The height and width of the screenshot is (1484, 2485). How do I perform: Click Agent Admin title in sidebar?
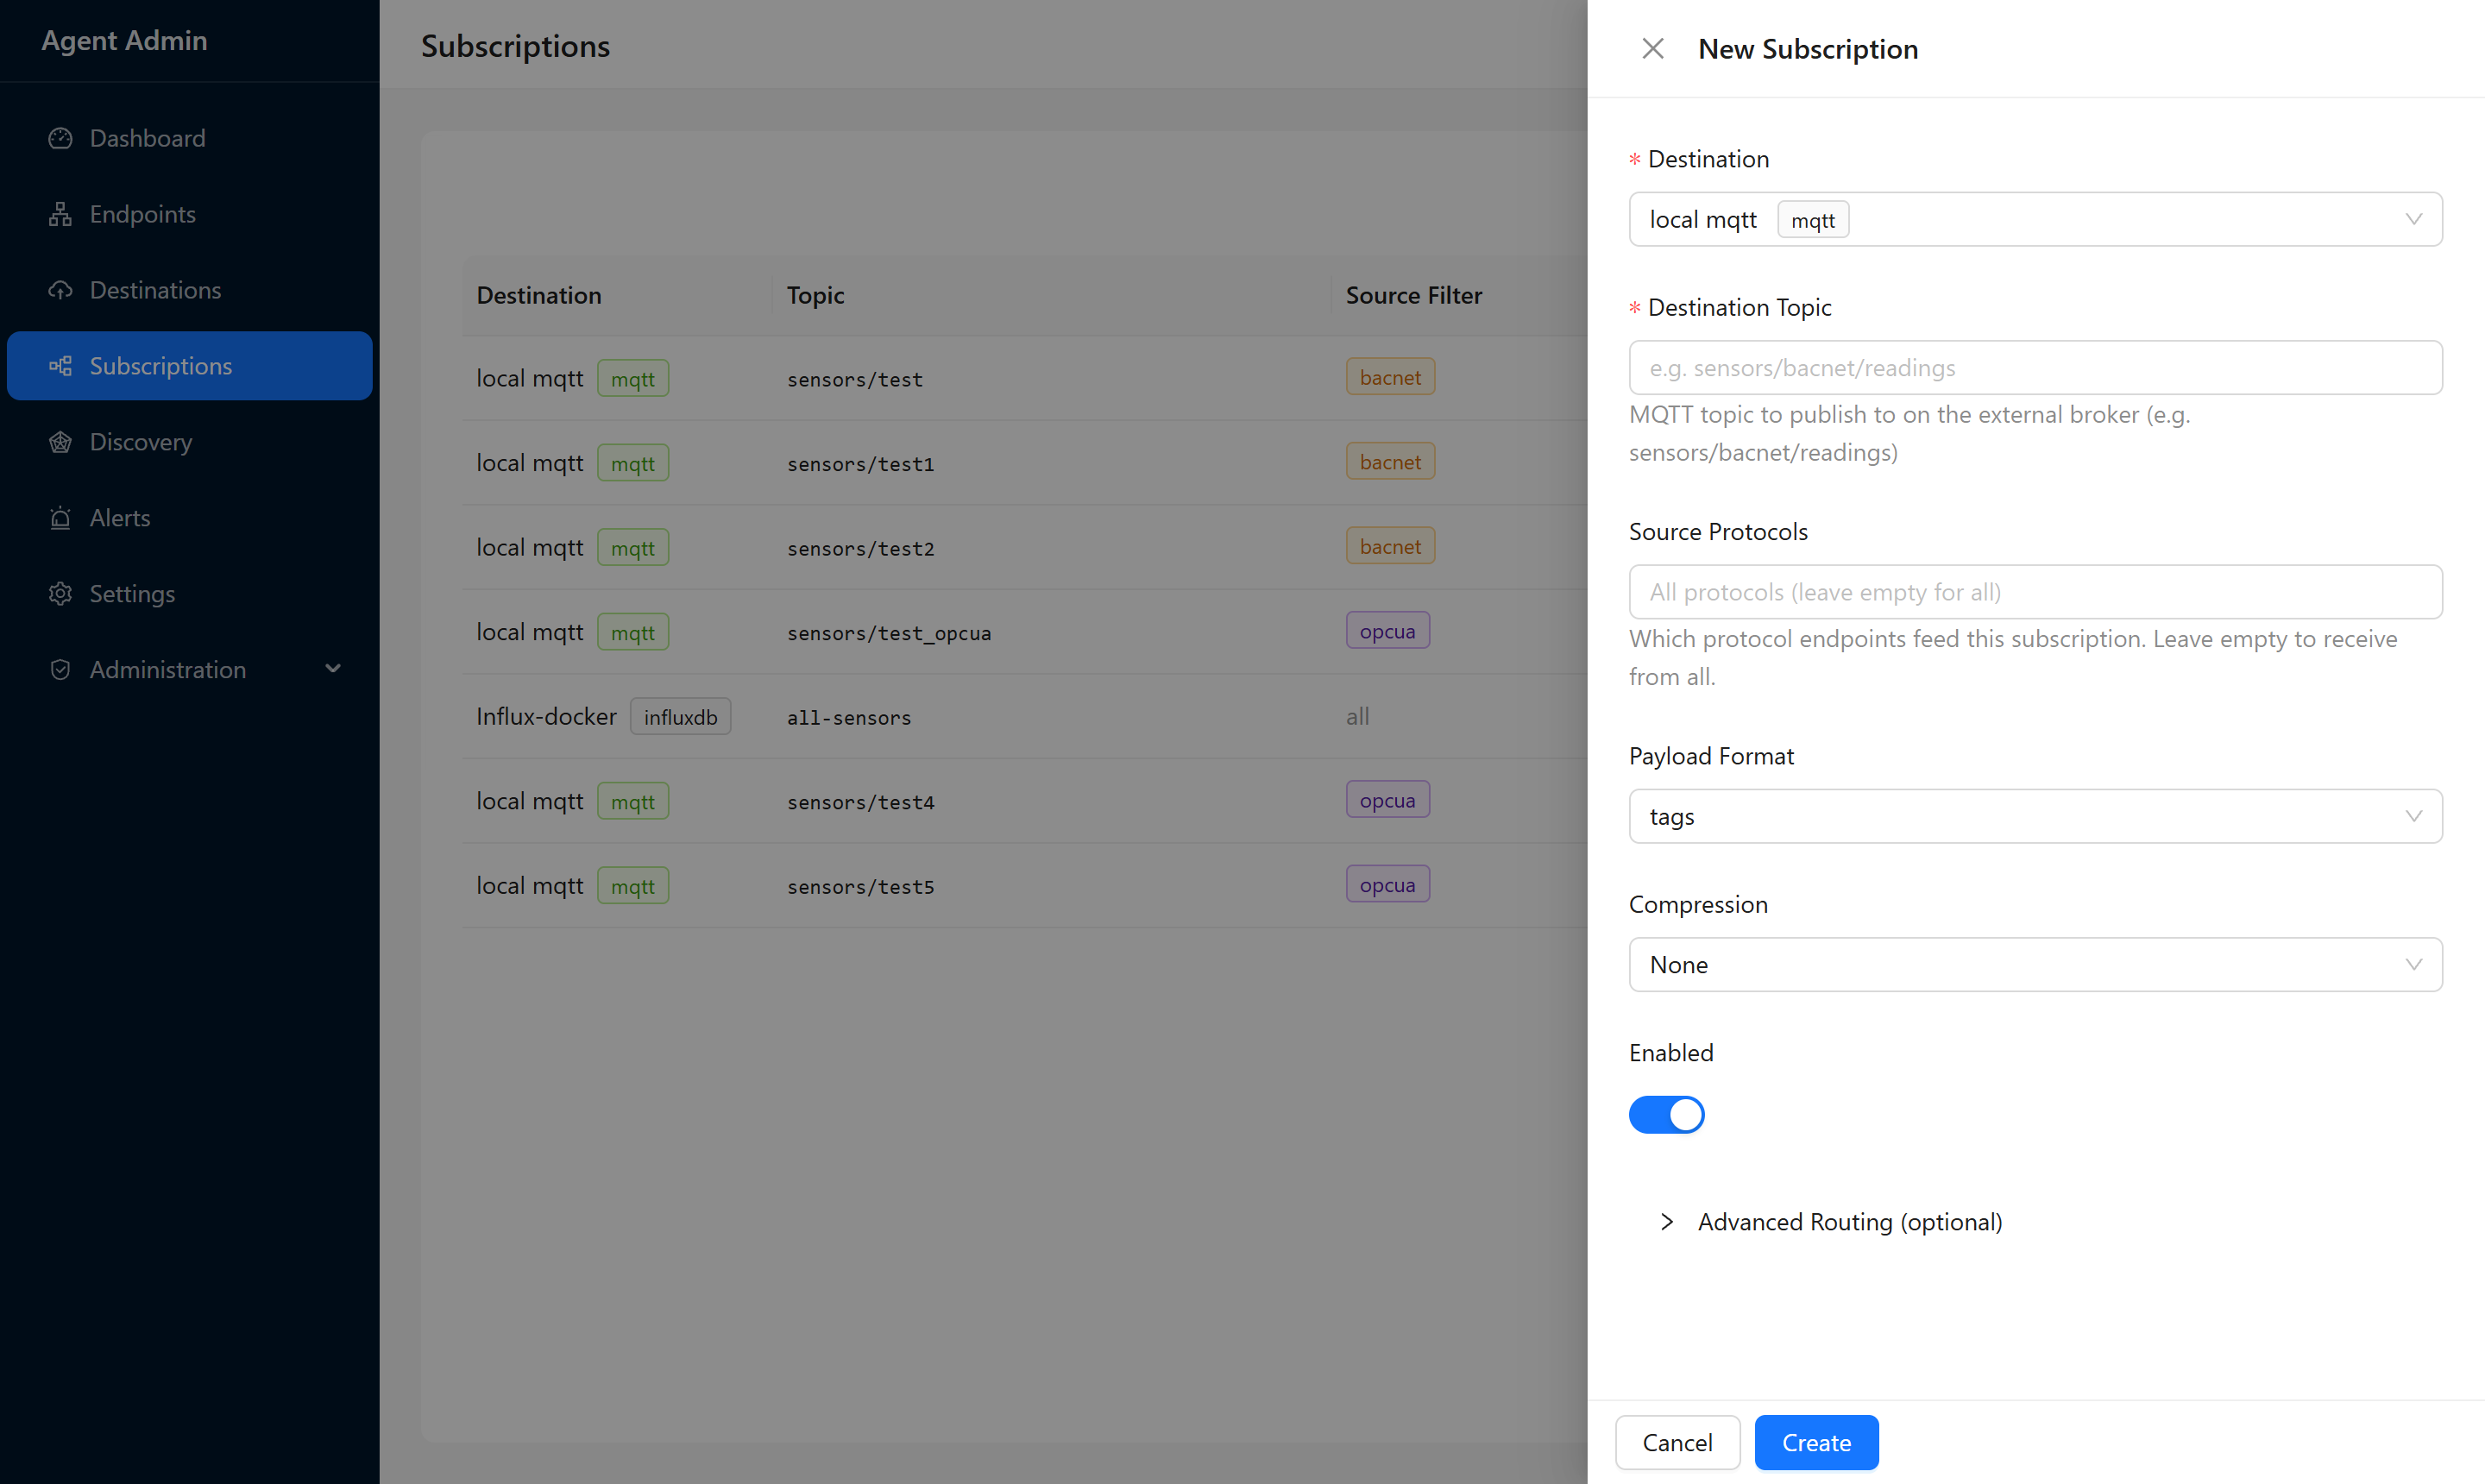tap(124, 40)
